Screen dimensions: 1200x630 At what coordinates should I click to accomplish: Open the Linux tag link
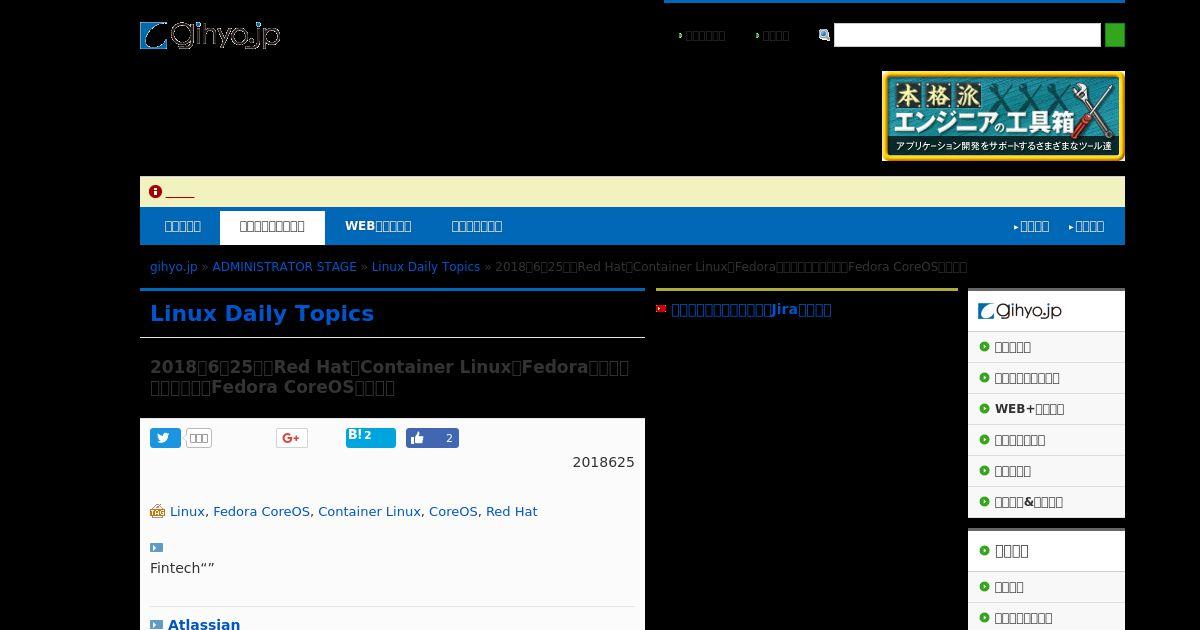tap(187, 511)
